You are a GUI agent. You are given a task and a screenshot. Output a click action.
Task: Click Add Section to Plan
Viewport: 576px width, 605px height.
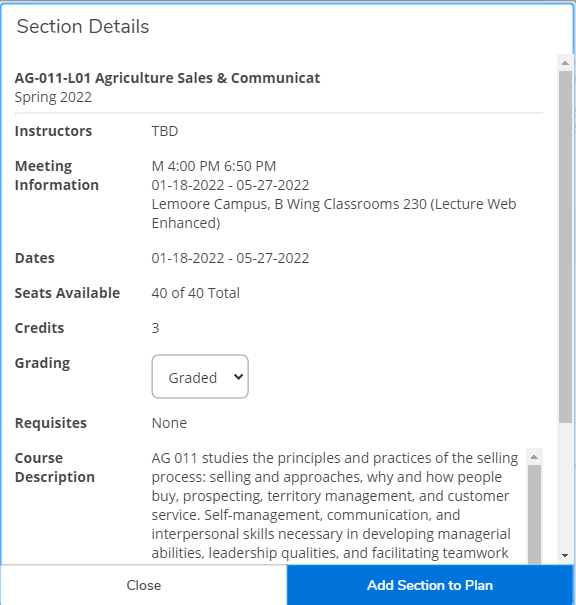(430, 585)
